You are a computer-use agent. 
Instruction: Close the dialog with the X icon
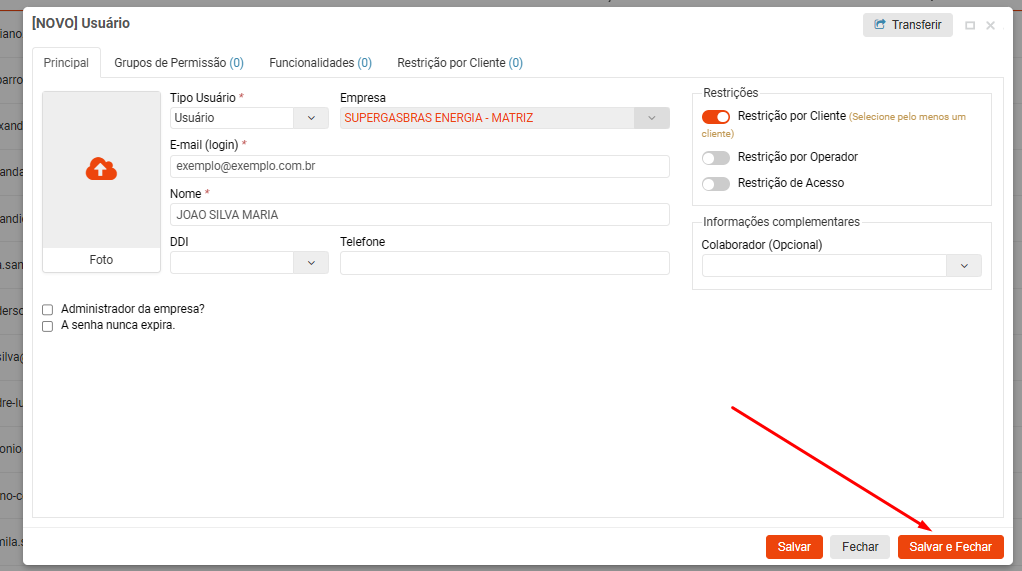990,26
